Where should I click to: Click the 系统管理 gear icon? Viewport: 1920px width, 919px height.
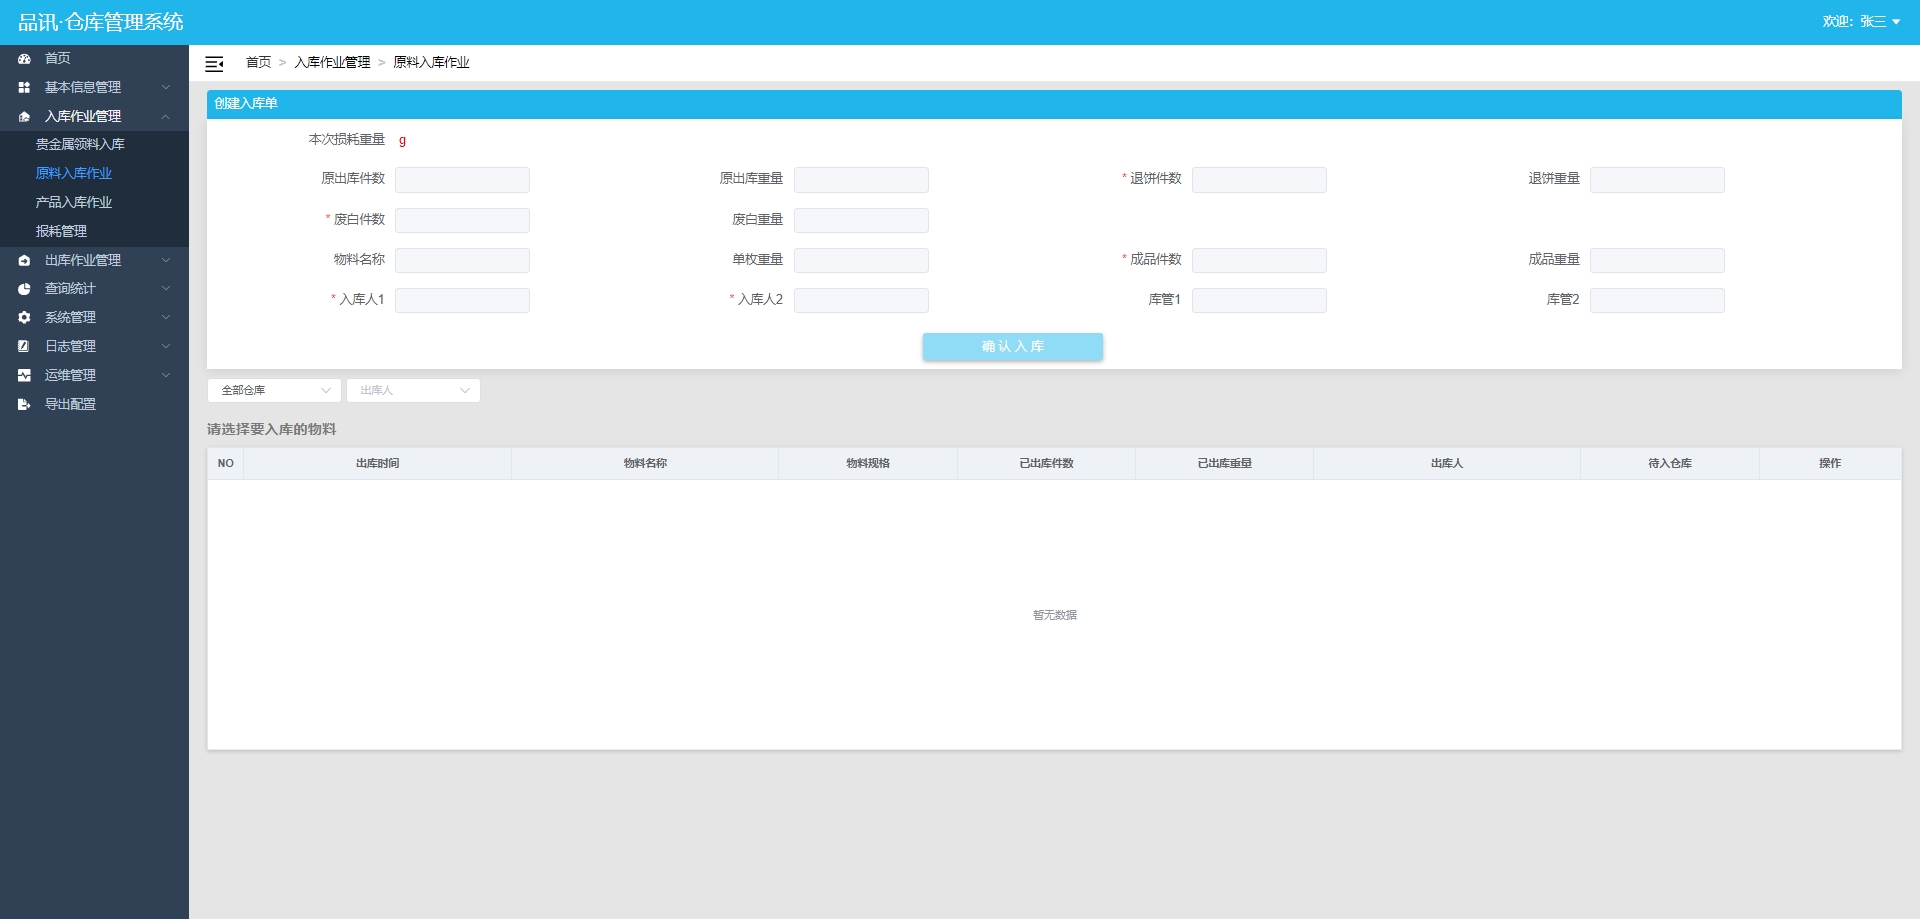pyautogui.click(x=24, y=318)
